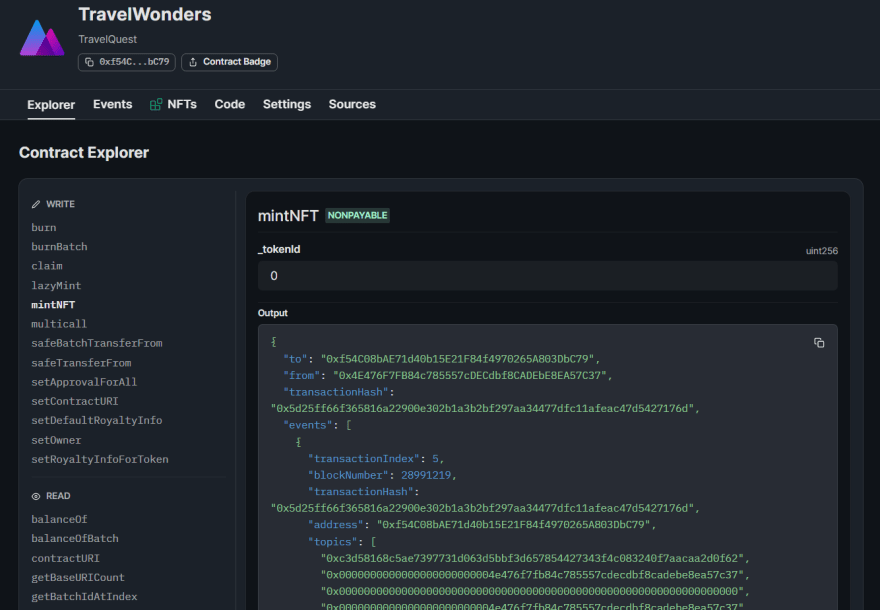Image resolution: width=880 pixels, height=610 pixels.
Task: Open the Settings tab
Action: 286,104
